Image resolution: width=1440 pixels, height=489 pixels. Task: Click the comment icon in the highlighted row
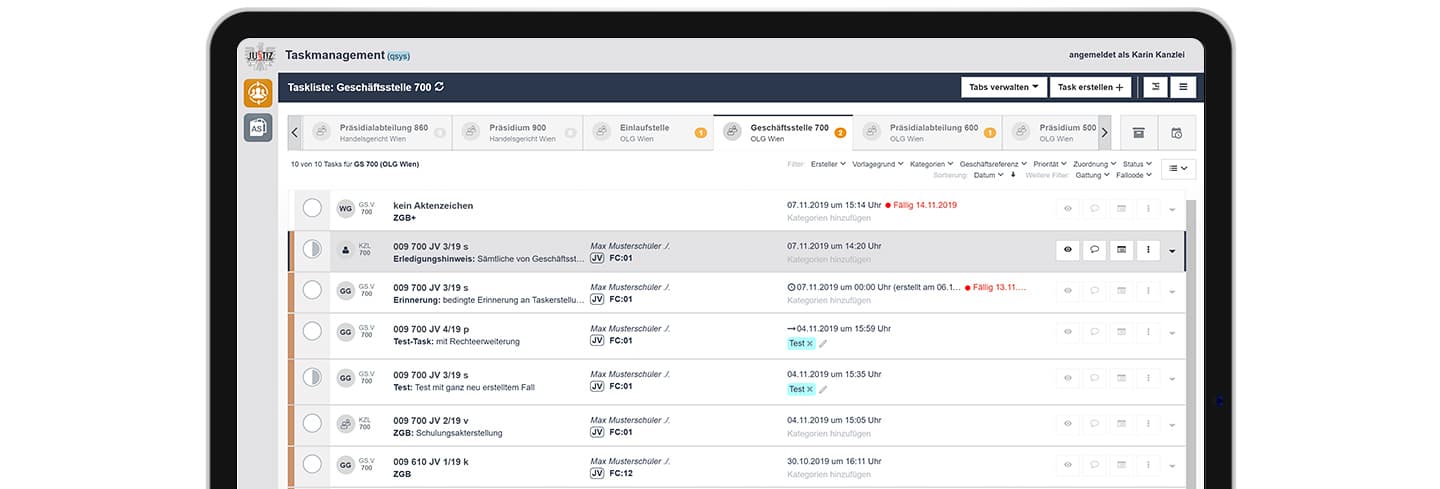coord(1094,250)
